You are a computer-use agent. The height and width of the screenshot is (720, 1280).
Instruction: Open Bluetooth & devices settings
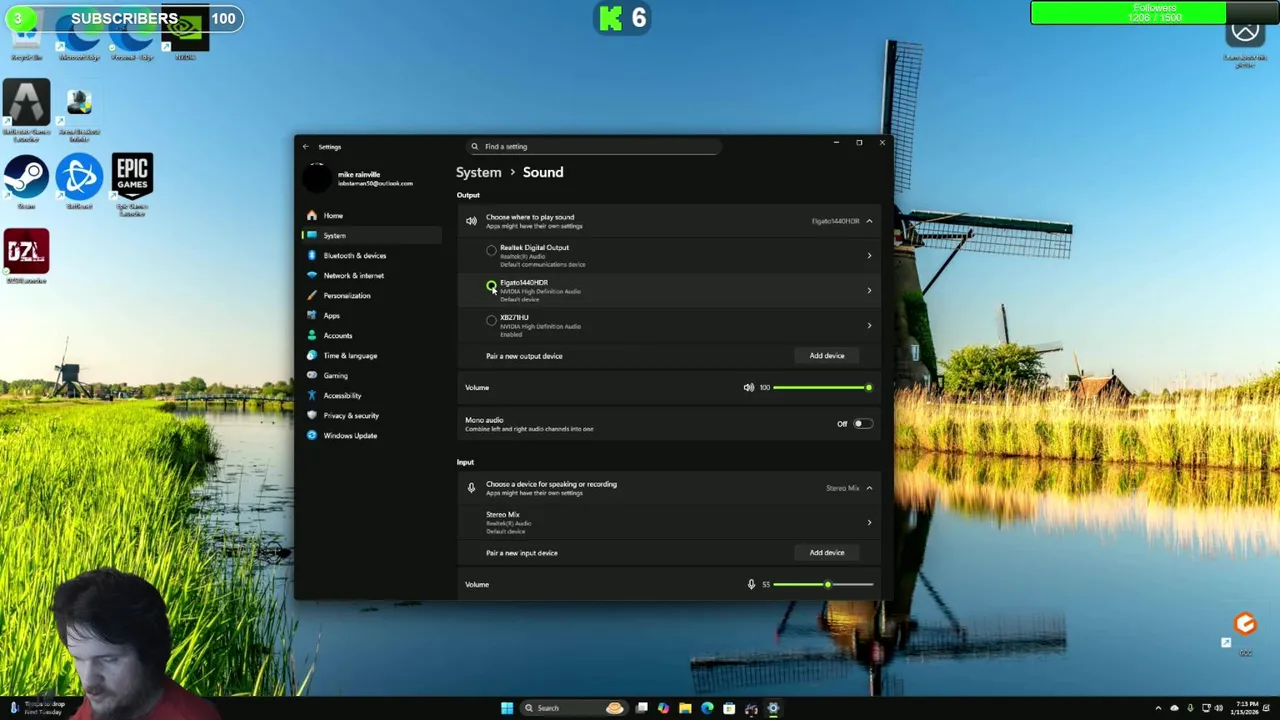coord(370,256)
